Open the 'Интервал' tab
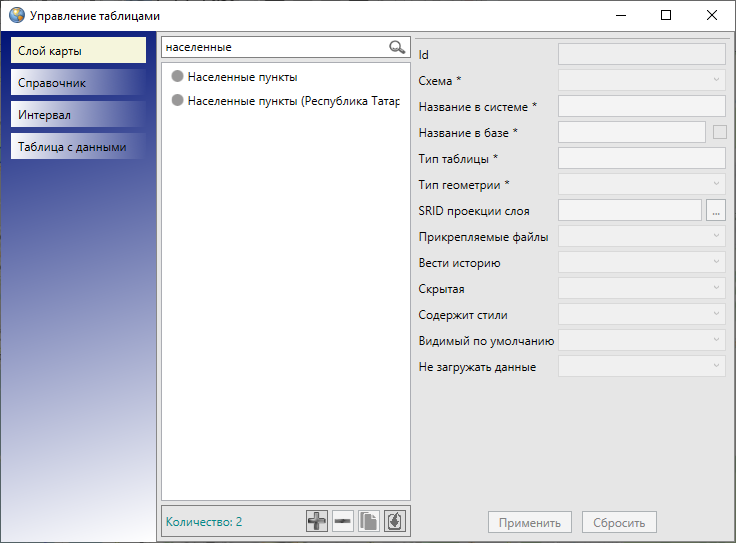The height and width of the screenshot is (543, 736). 79,115
